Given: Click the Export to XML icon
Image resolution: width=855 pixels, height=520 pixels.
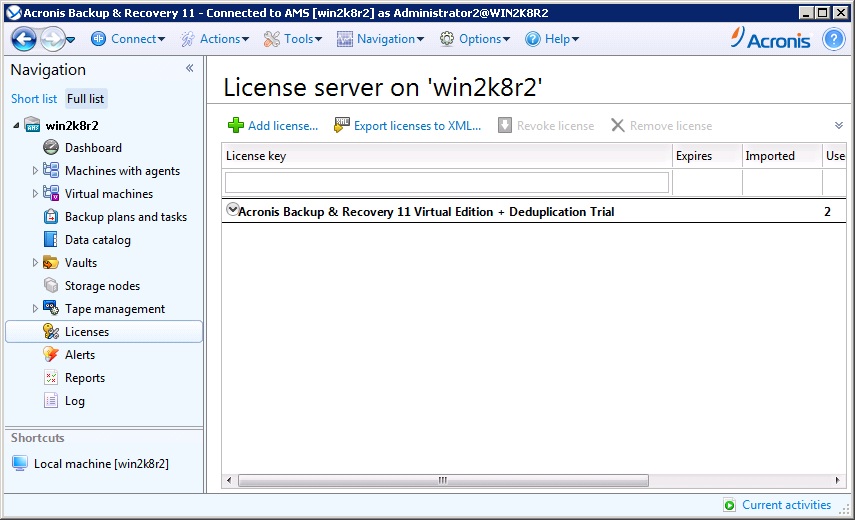Looking at the screenshot, I should coord(341,125).
